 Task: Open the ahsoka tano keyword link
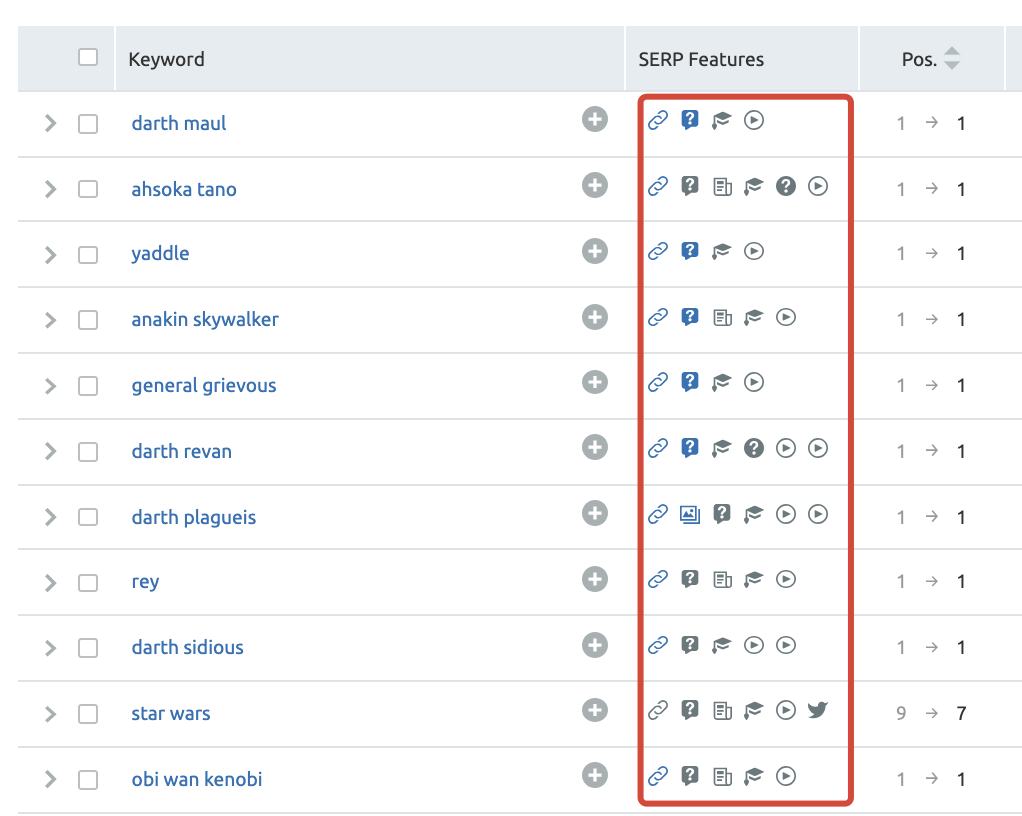click(x=184, y=189)
